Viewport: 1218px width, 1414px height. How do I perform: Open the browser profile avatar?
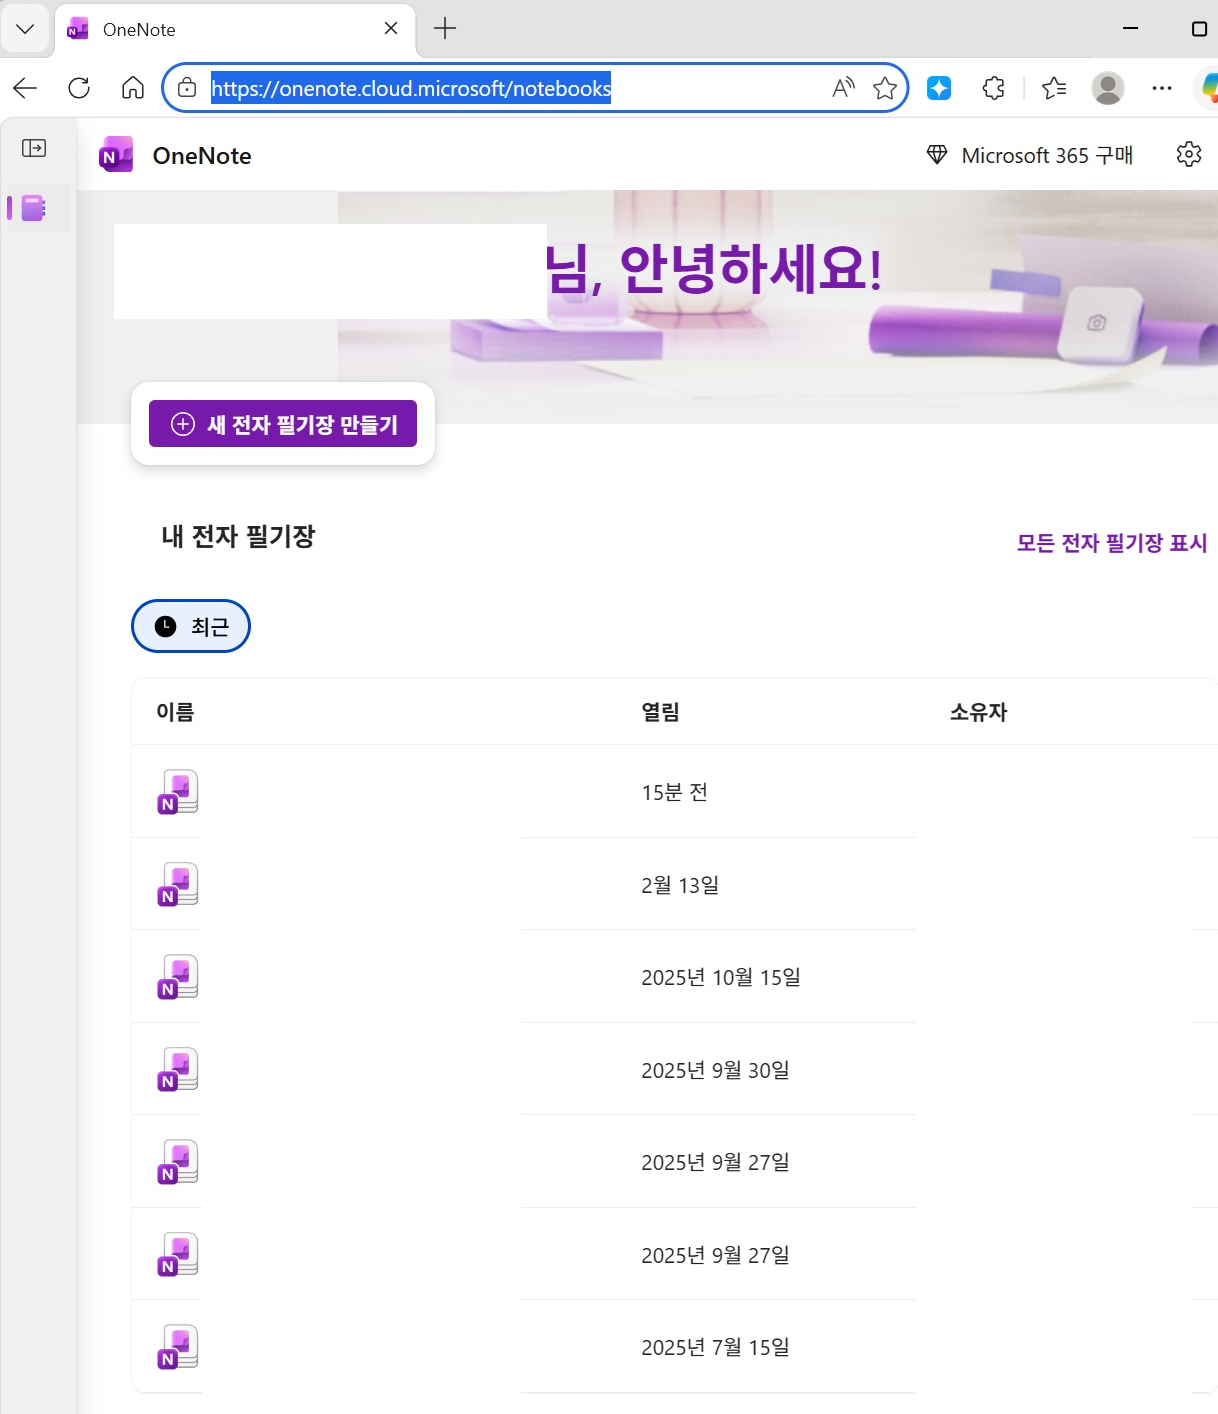click(x=1108, y=88)
